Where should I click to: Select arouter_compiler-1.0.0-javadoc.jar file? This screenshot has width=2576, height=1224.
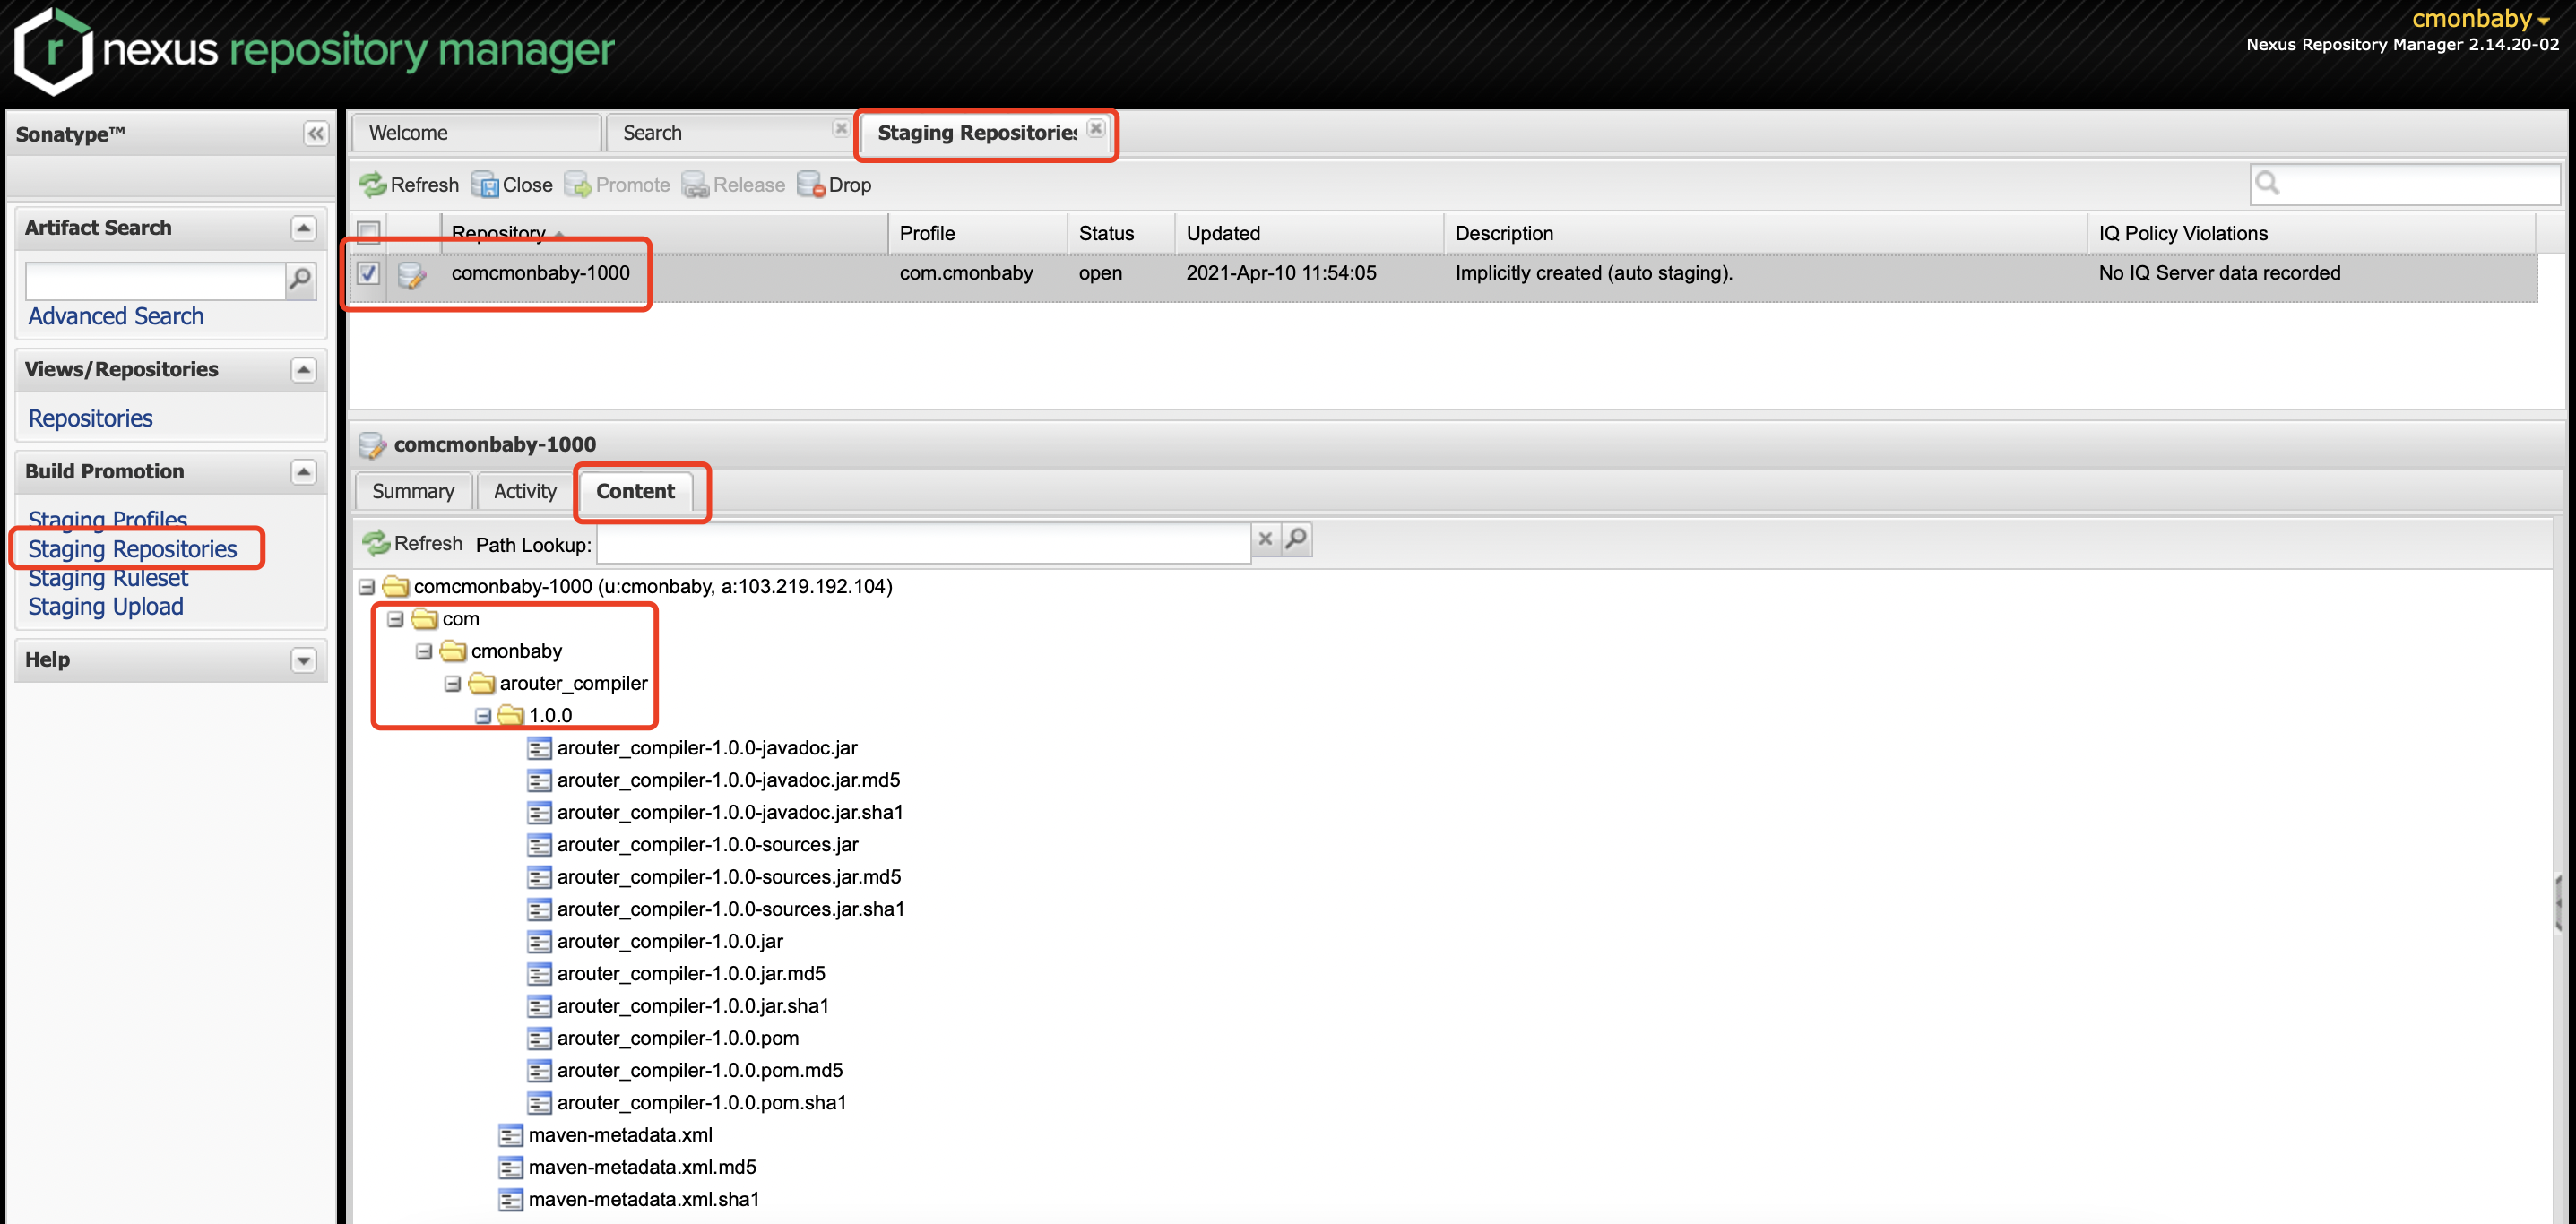[x=707, y=748]
